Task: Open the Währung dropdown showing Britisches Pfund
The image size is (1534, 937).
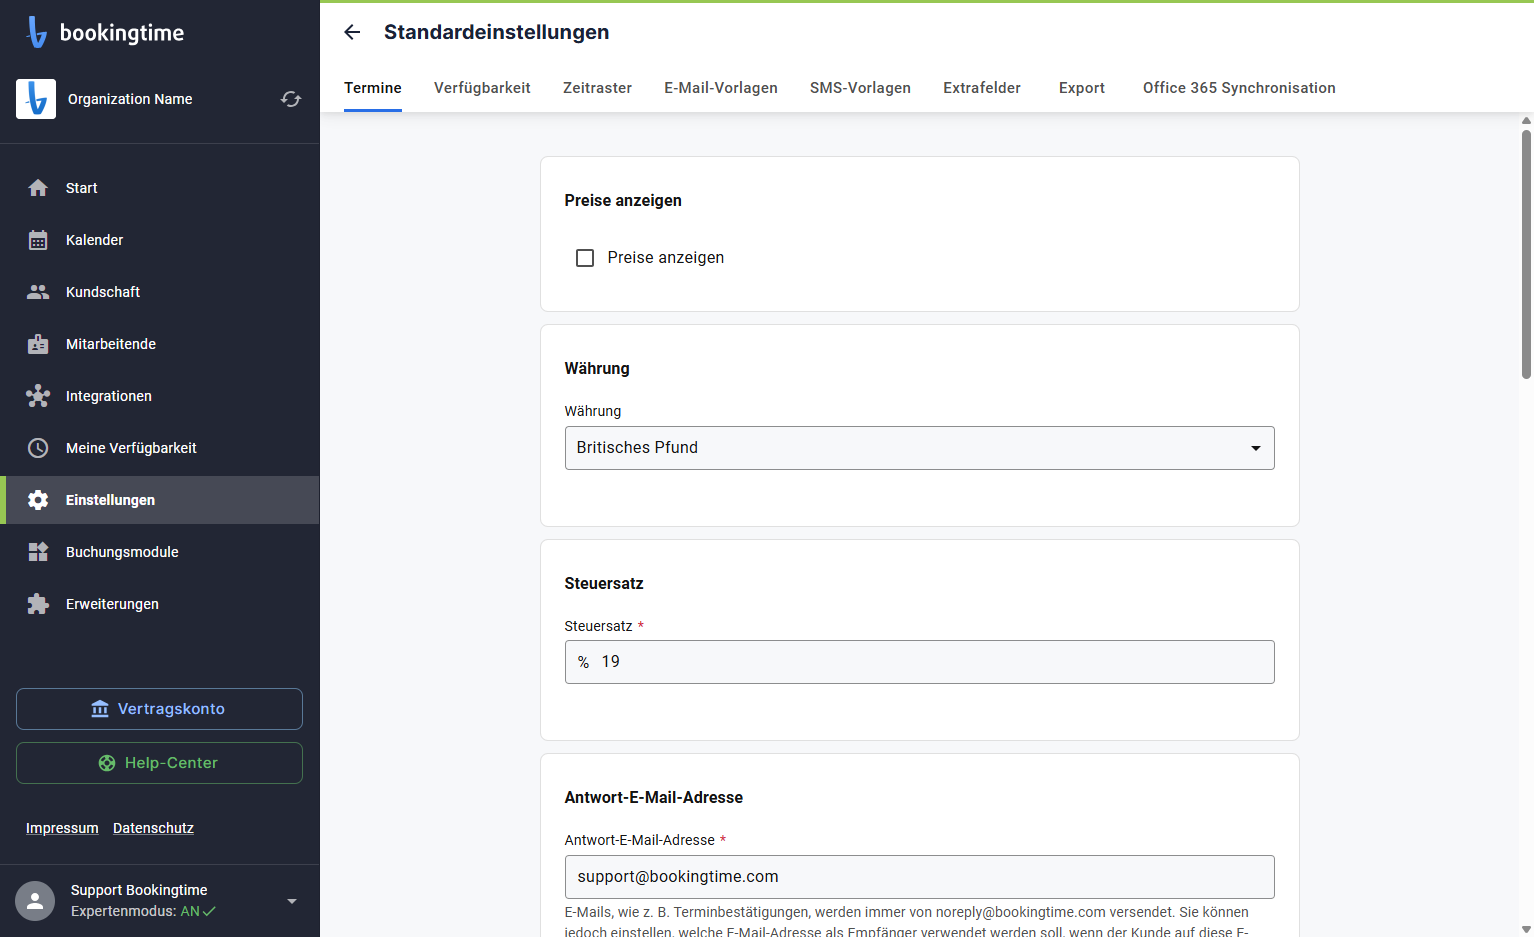Action: click(919, 448)
